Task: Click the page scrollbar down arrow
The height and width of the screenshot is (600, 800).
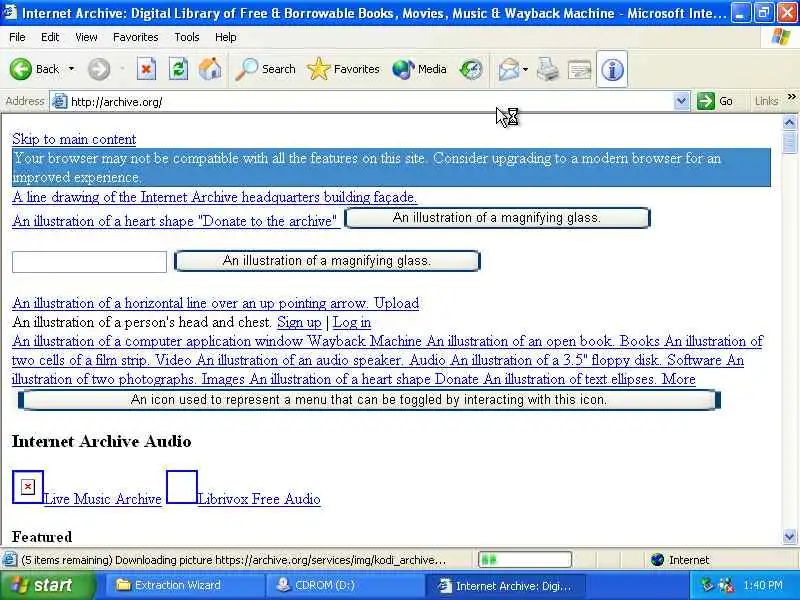Action: coord(789,536)
